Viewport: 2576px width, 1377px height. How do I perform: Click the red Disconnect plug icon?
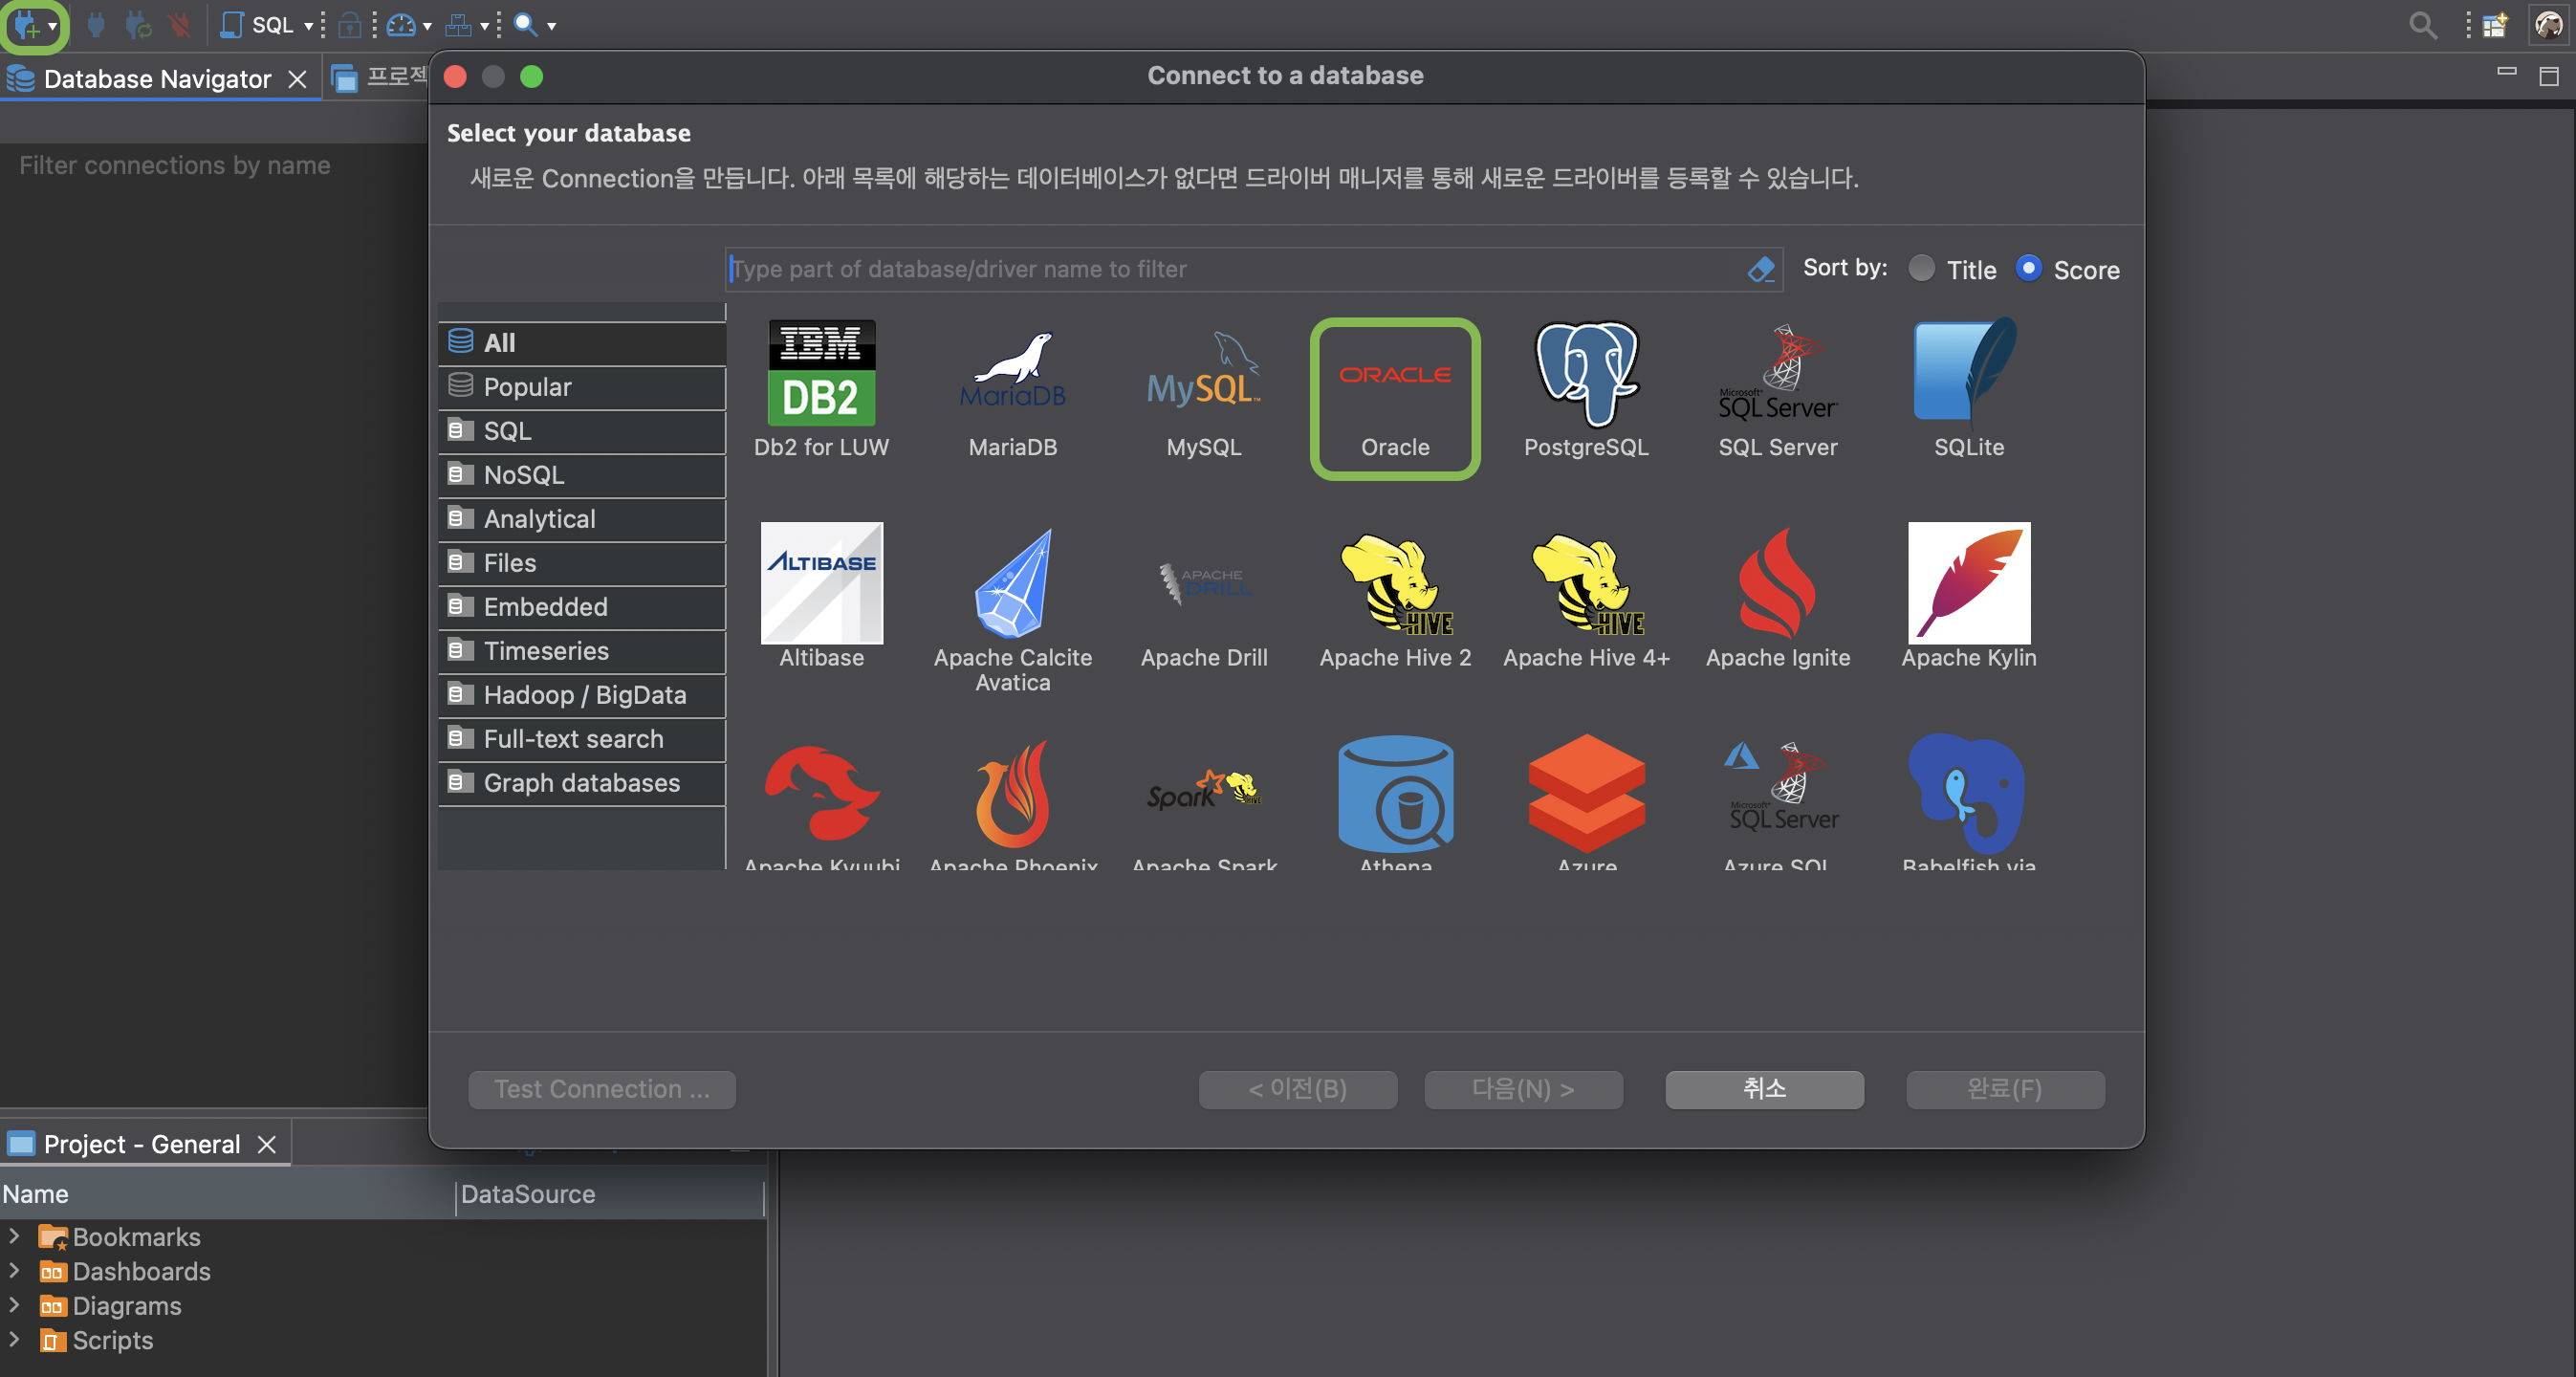tap(180, 25)
